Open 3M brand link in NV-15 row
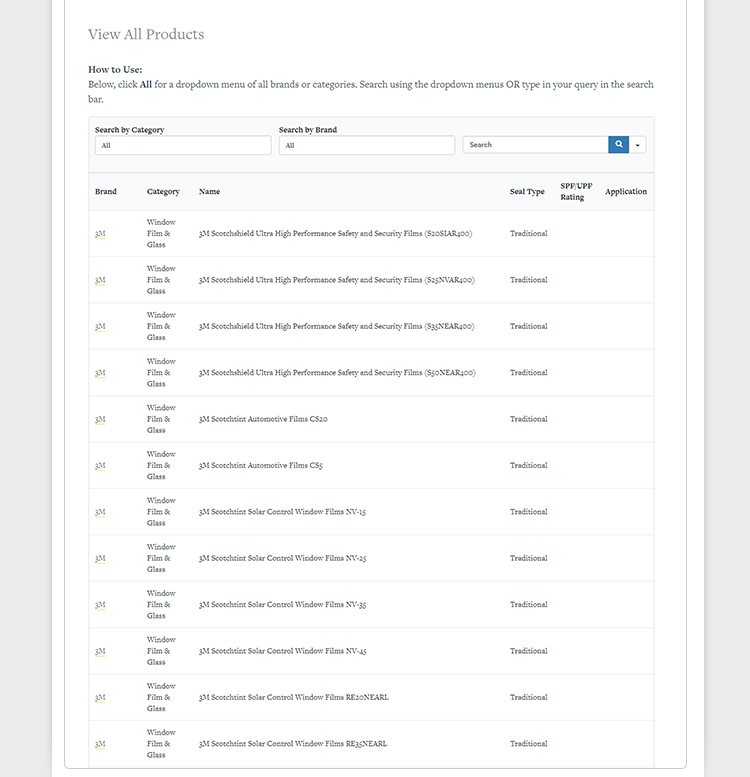This screenshot has height=777, width=750. pyautogui.click(x=100, y=512)
